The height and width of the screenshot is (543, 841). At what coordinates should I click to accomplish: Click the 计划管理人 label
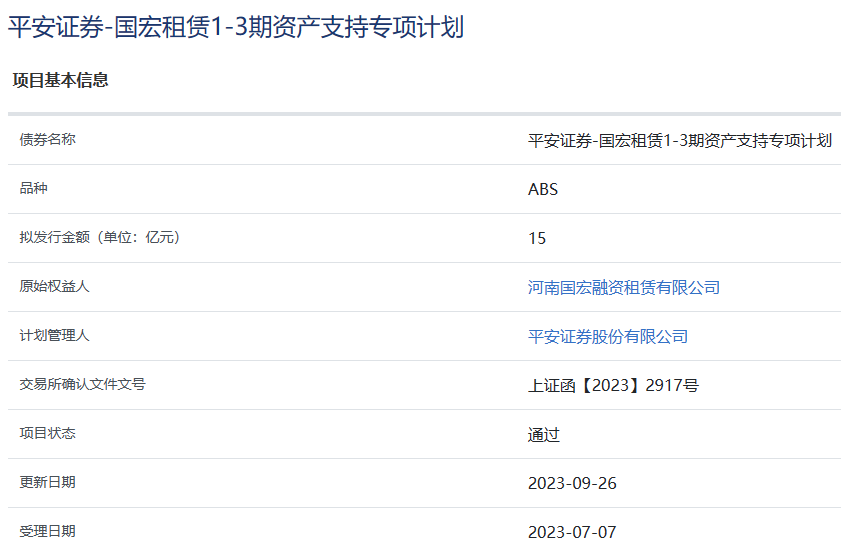click(54, 335)
